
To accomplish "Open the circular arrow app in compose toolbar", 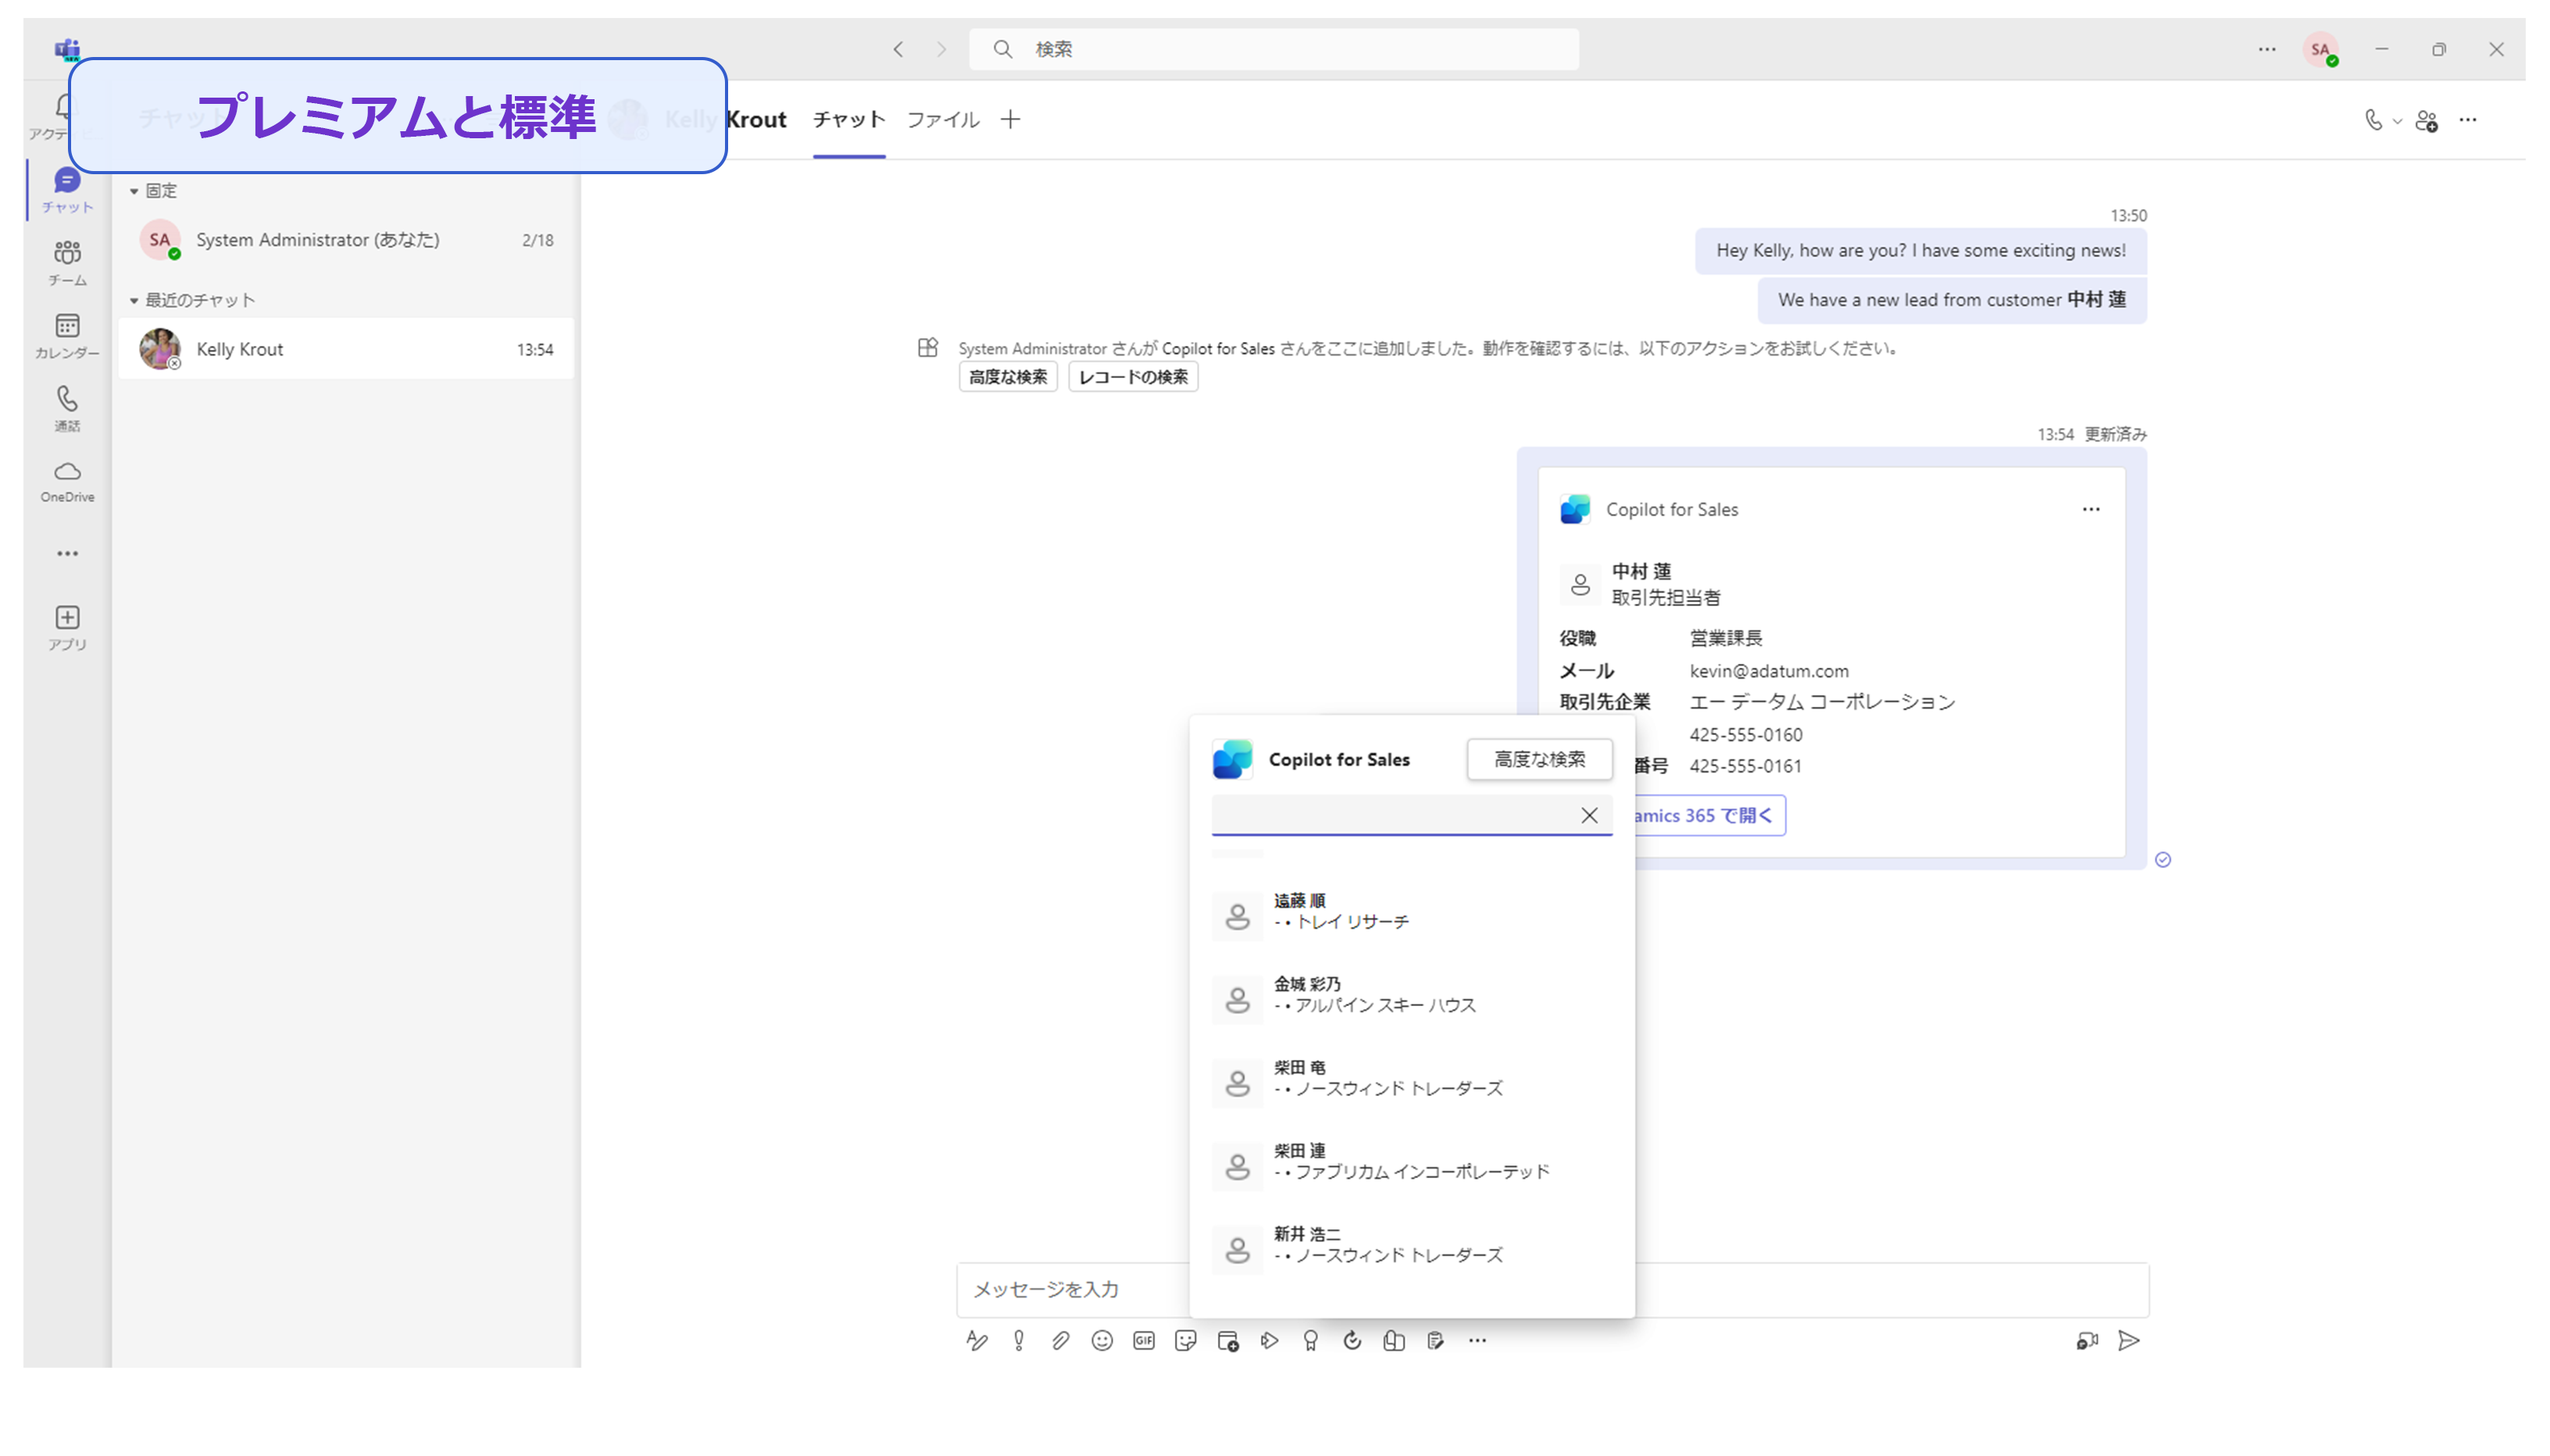I will (1352, 1340).
